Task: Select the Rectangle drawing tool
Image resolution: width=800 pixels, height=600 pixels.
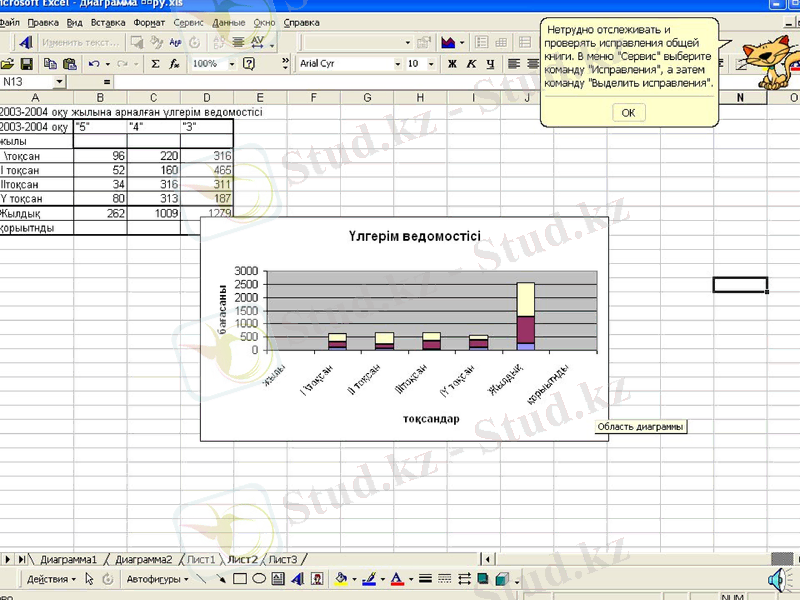Action: [x=238, y=579]
